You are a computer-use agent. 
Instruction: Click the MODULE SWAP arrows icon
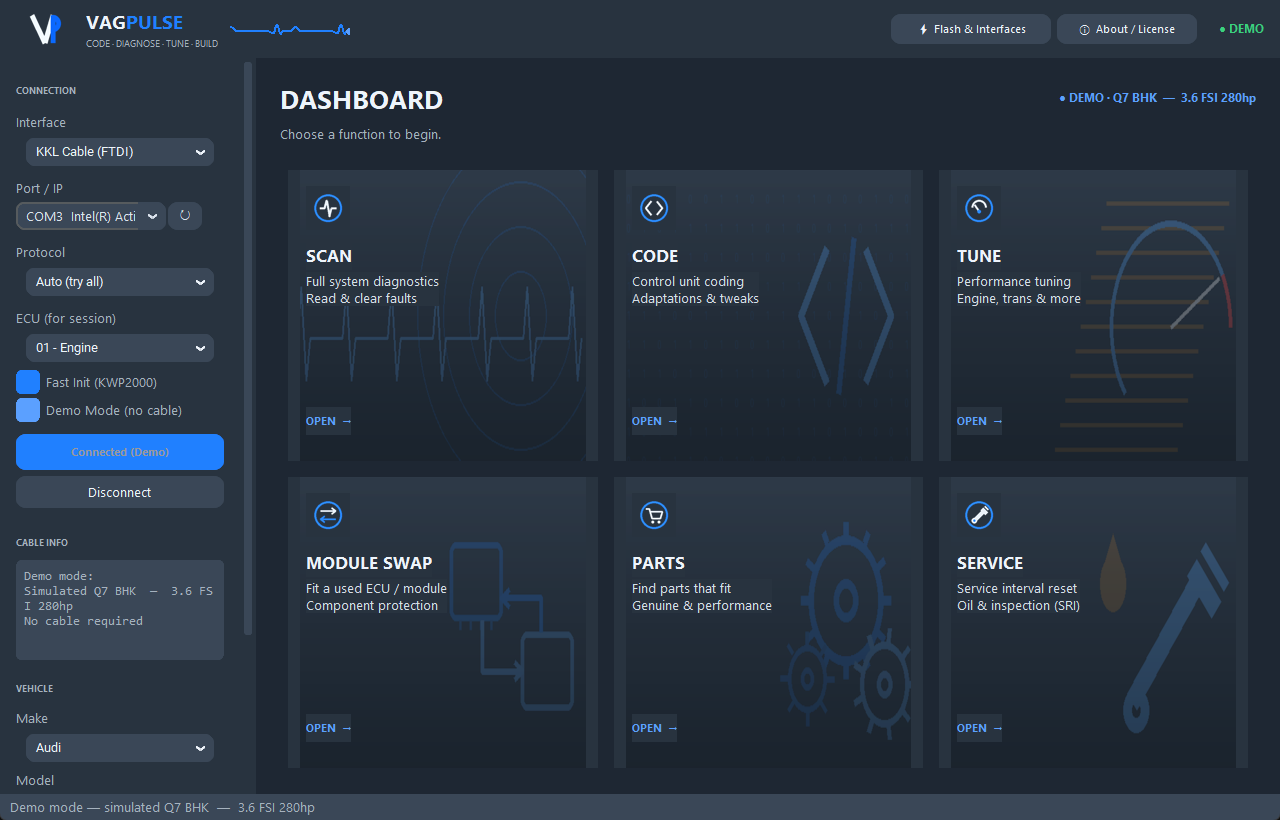(328, 515)
